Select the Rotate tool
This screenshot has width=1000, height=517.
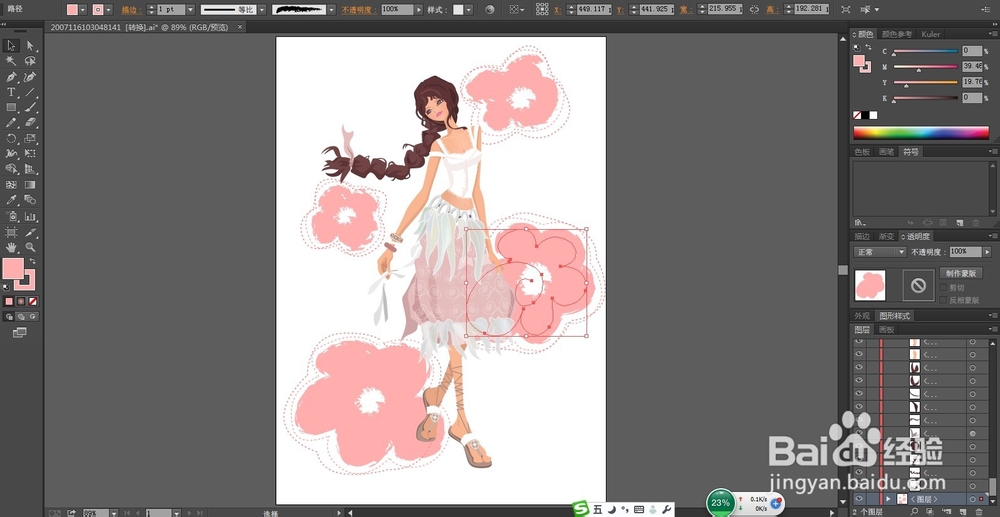coord(11,138)
